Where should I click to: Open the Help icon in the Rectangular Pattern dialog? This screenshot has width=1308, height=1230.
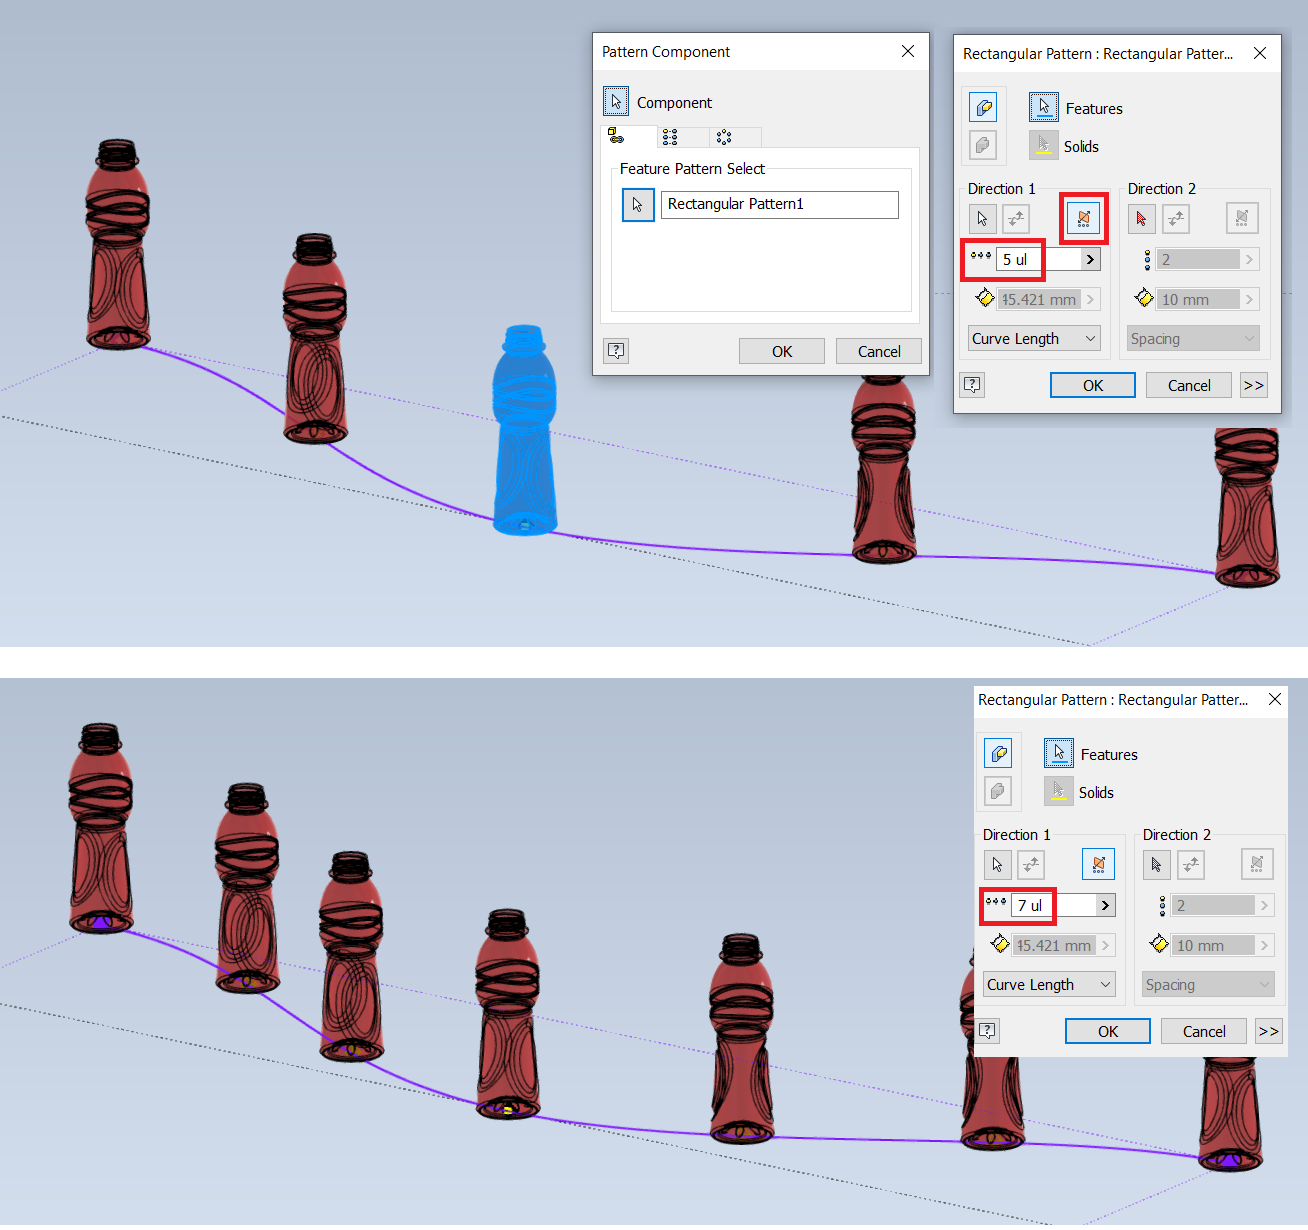point(972,384)
